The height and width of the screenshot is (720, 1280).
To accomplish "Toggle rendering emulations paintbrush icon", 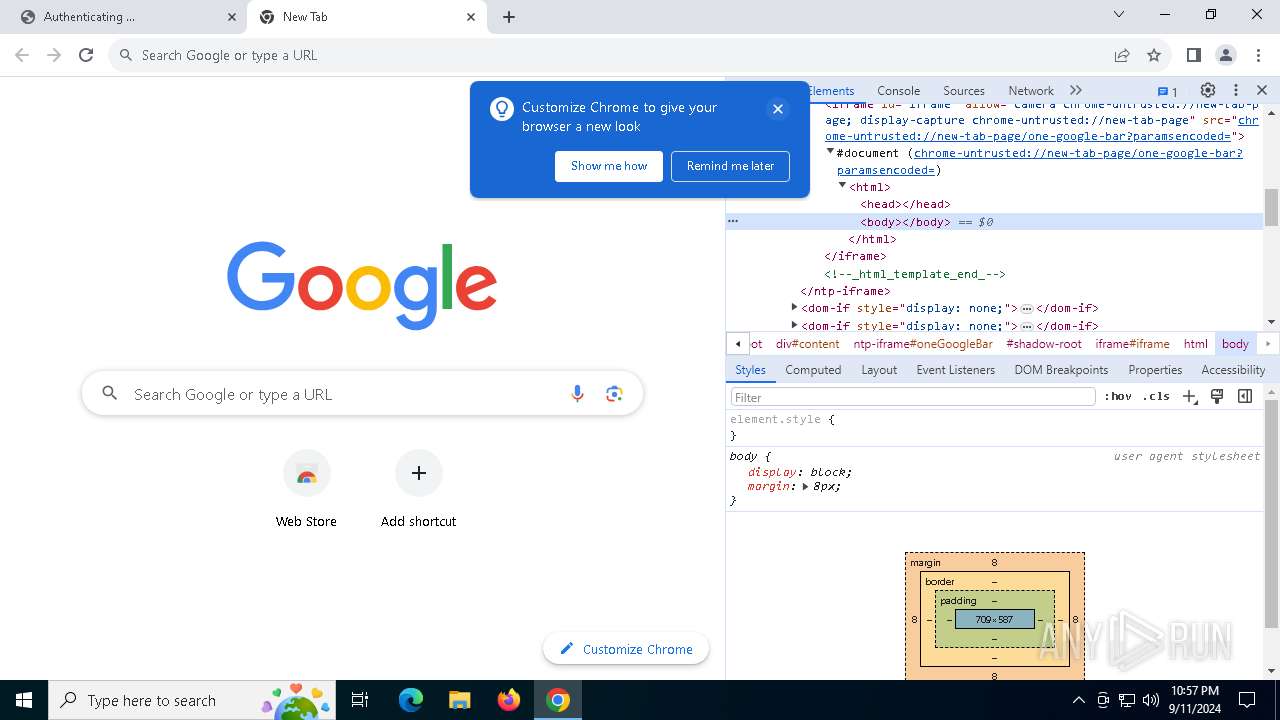I will (x=1217, y=397).
